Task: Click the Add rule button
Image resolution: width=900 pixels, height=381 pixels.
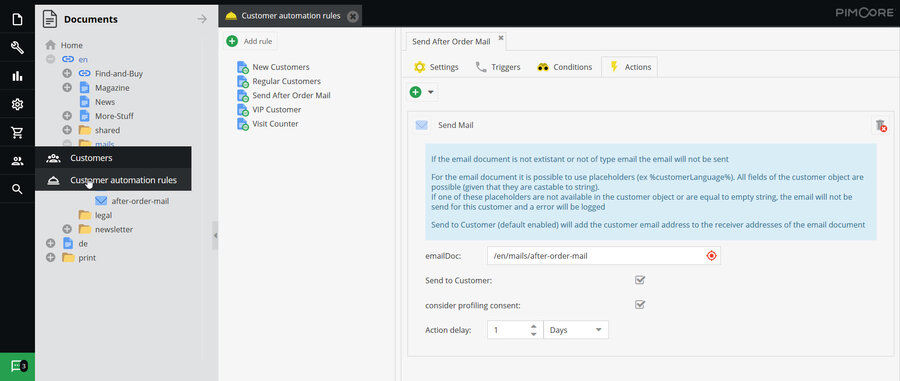Action: (x=250, y=41)
